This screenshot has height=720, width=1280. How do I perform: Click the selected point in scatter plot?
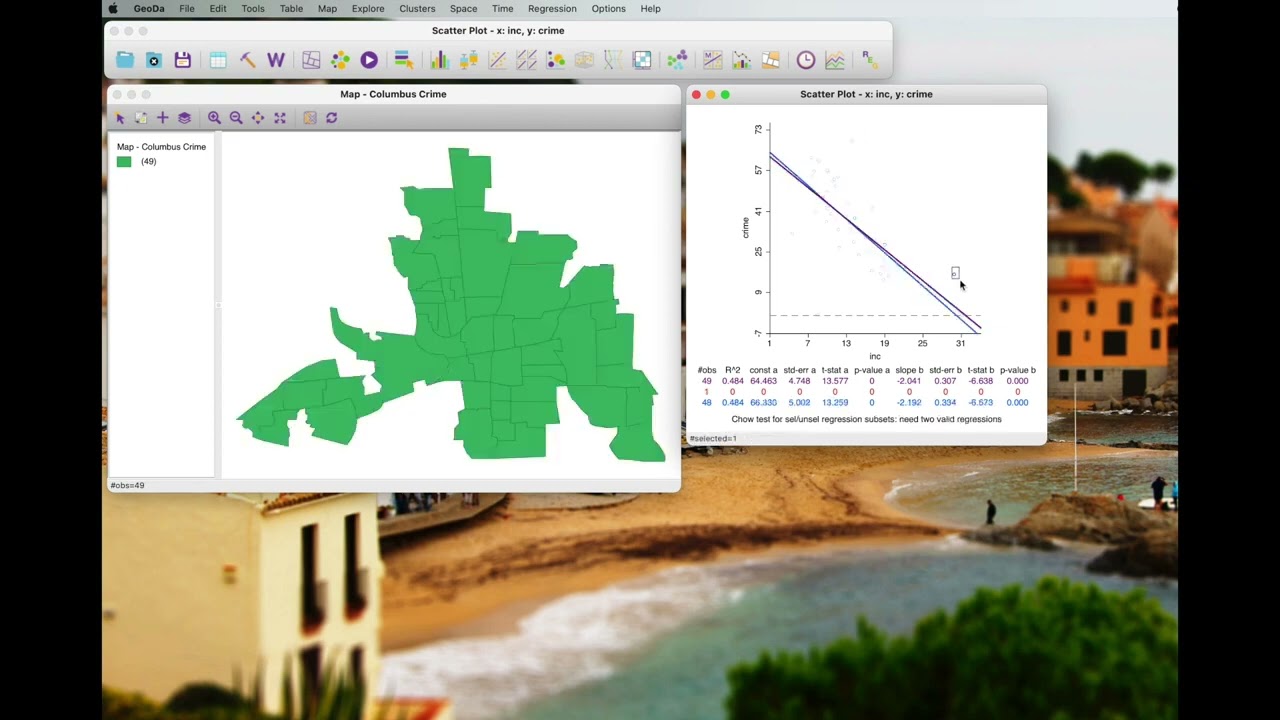955,273
